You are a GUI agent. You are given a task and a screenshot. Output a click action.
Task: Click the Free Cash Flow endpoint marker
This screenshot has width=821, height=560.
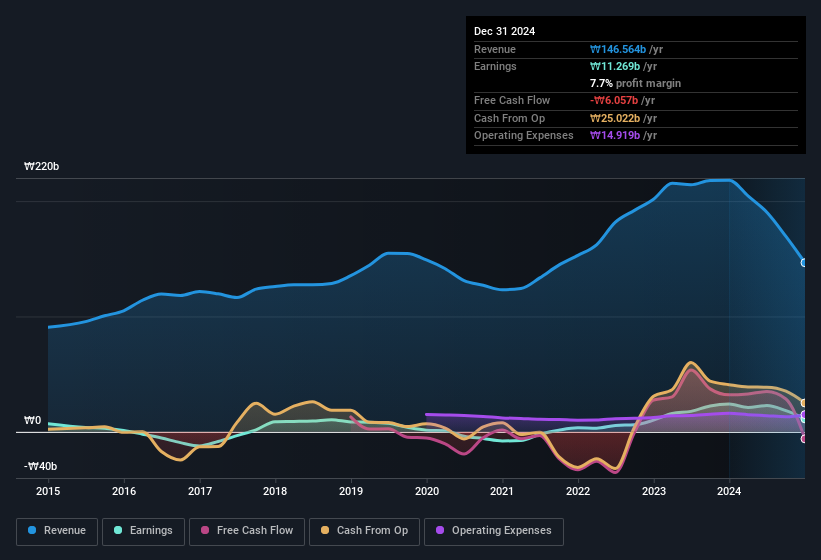point(804,439)
